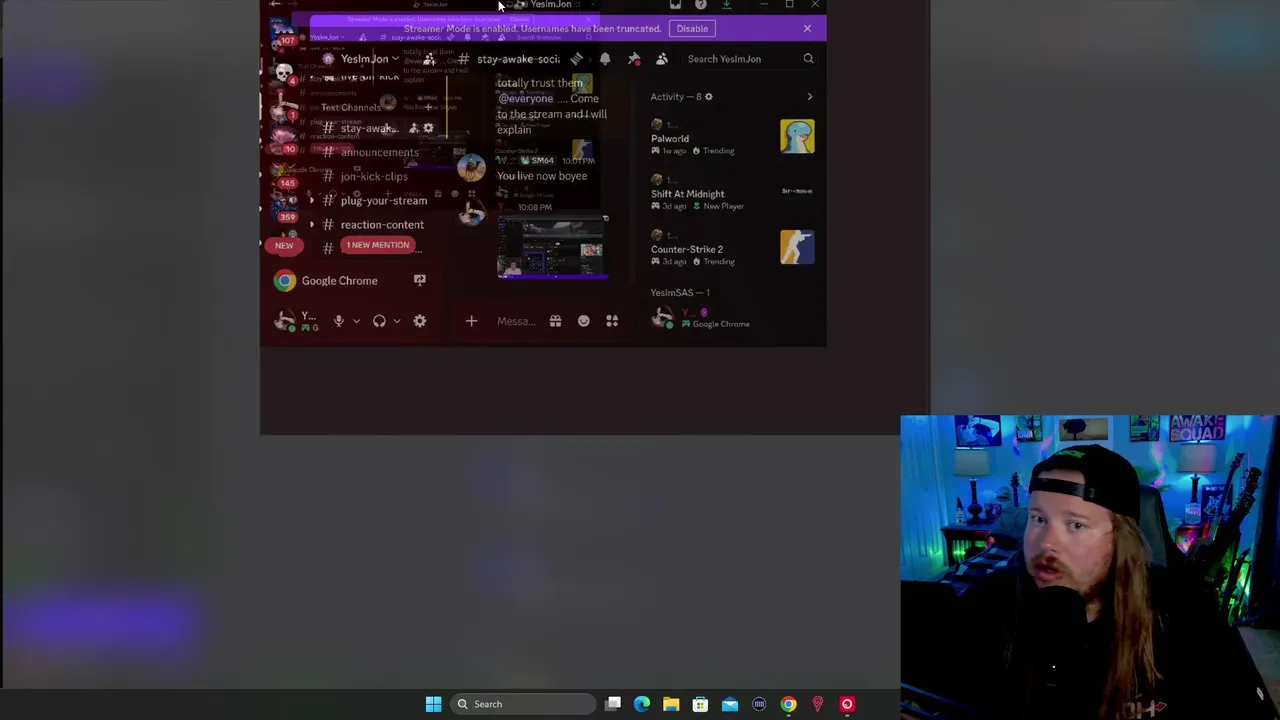Open server with the 145 badge
This screenshot has height=720, width=1280.
286,173
